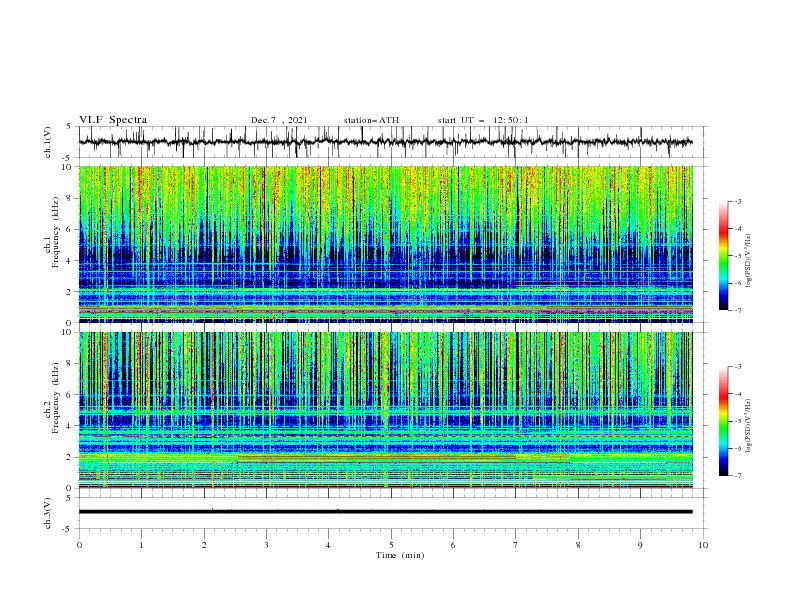Click the ch.2 'Frequency (kHz)' axis label
The height and width of the screenshot is (612, 792).
(55, 397)
